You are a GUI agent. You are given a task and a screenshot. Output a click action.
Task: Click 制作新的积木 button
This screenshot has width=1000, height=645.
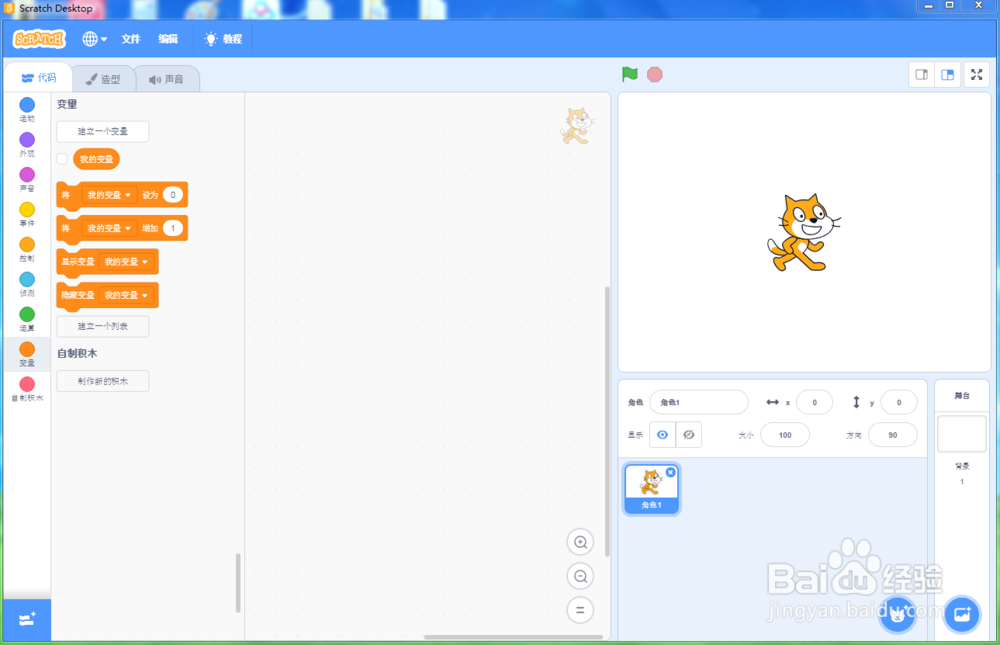pos(103,381)
